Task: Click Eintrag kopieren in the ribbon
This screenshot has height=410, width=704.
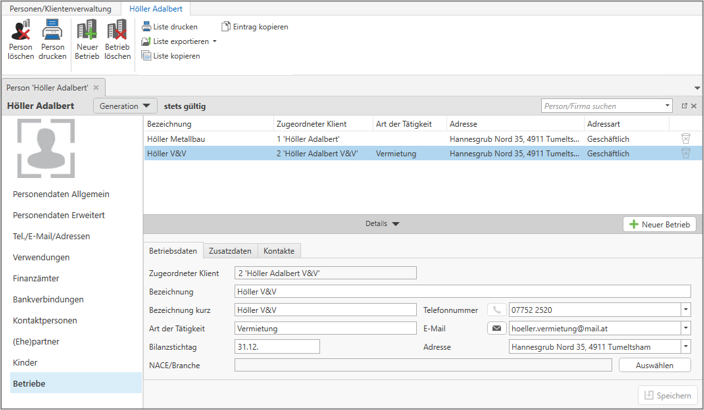Action: point(254,27)
